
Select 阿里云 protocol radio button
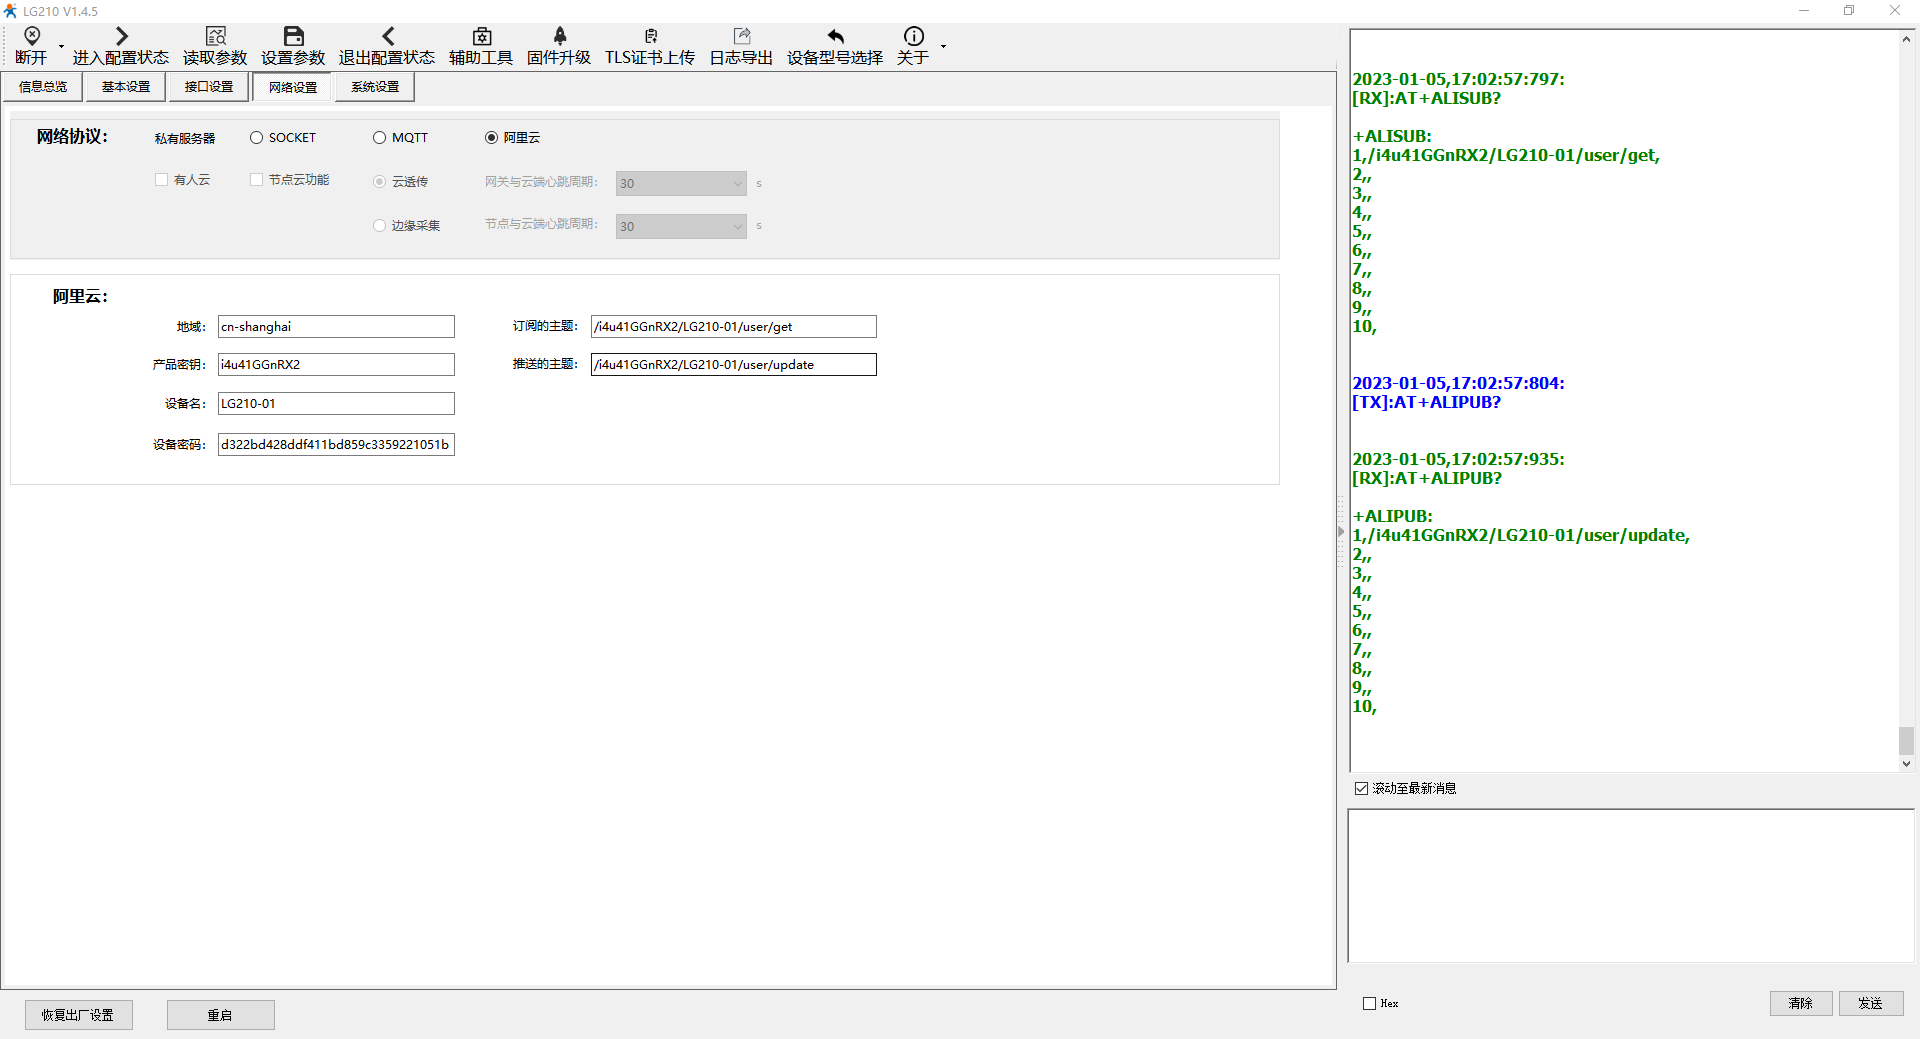(491, 138)
